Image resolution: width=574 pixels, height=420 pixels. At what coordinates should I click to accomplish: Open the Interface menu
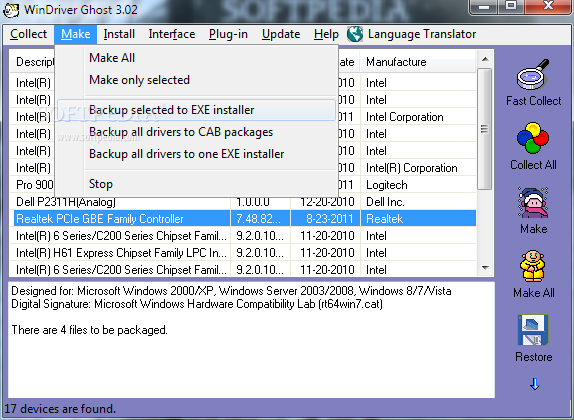[172, 34]
